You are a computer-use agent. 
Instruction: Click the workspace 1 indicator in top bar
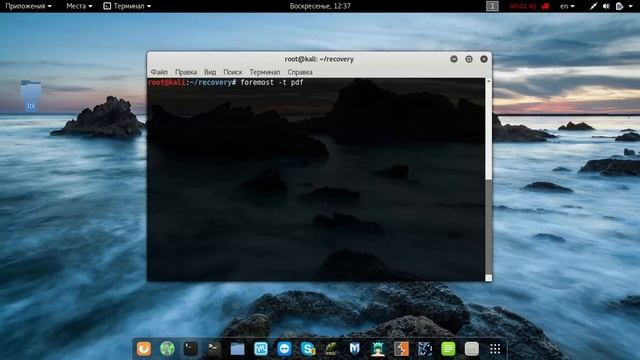click(492, 6)
